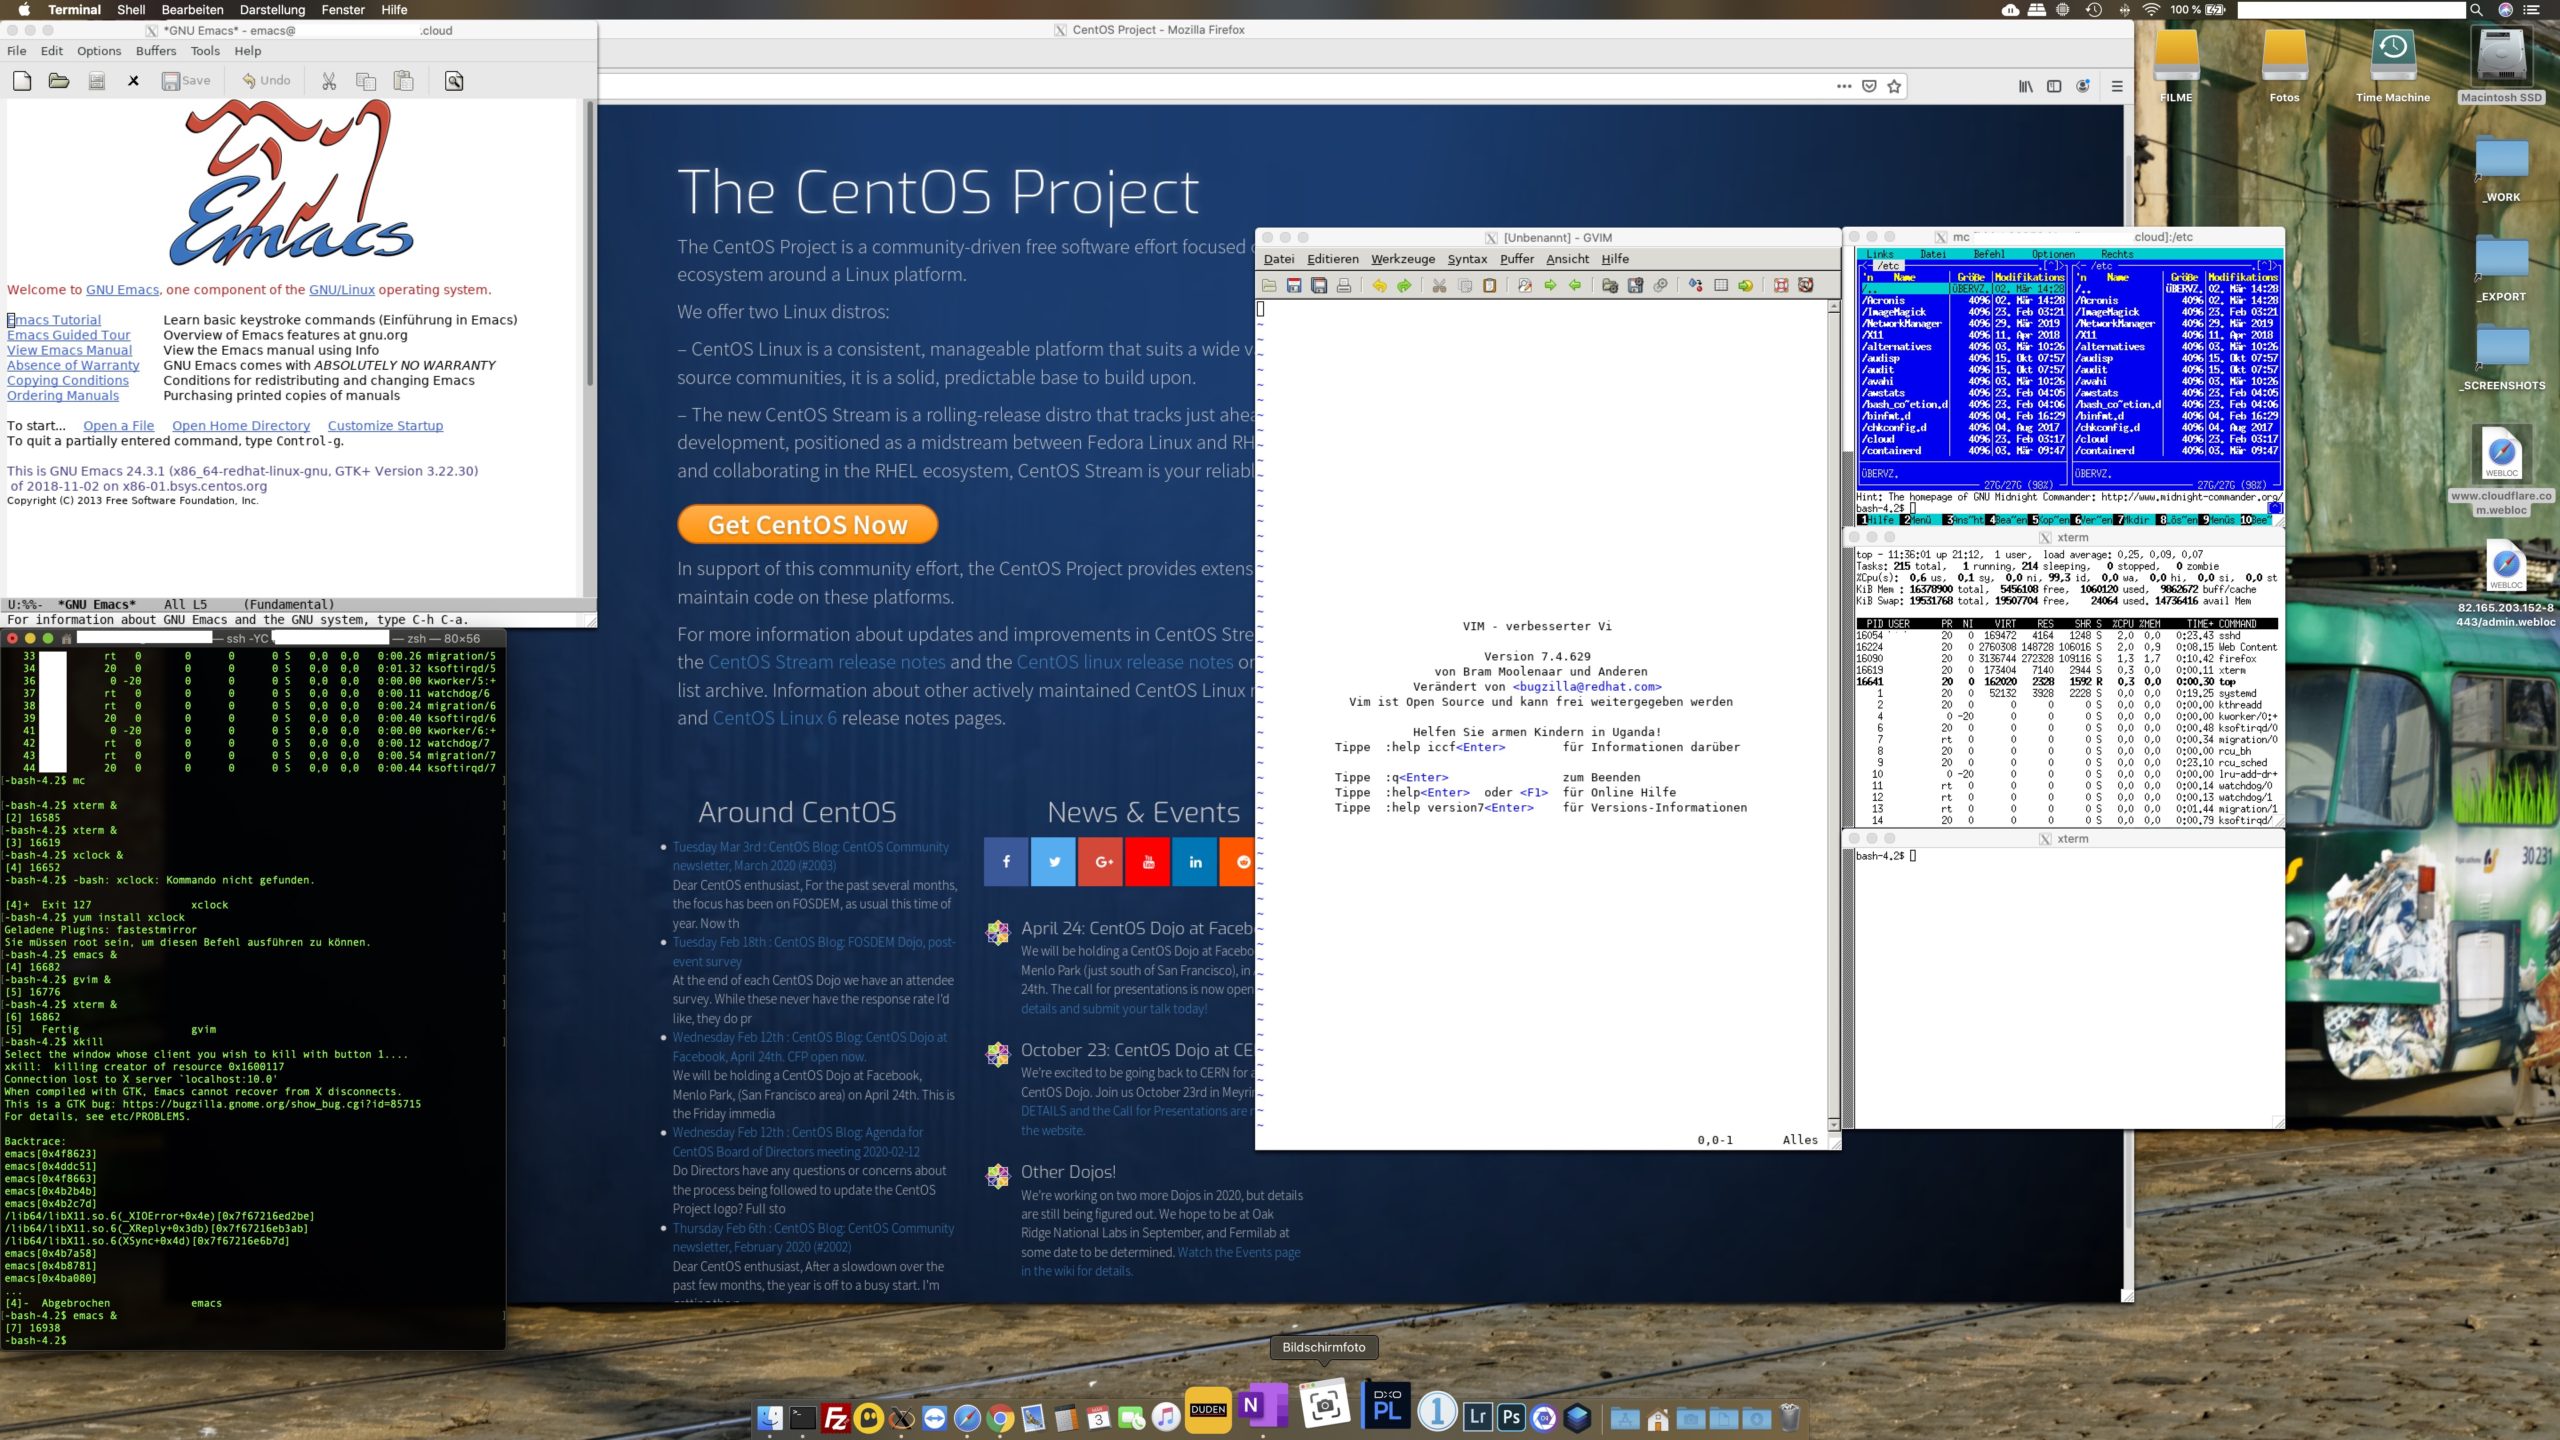Open the Fenster menu in macOS menu bar
This screenshot has height=1440, width=2560.
point(342,10)
